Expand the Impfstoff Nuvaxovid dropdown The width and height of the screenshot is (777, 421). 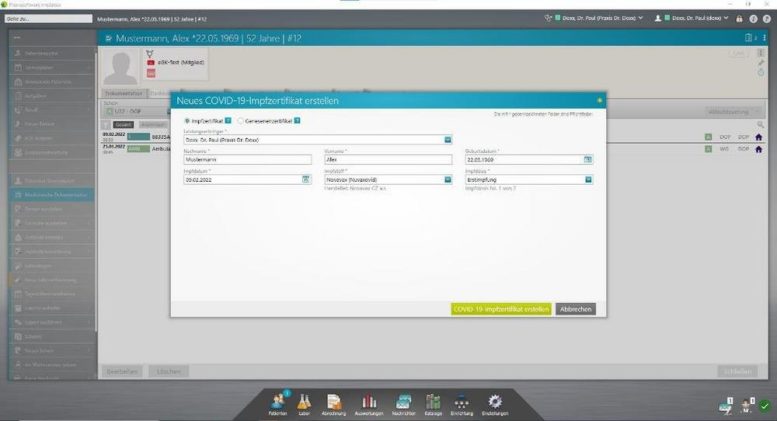(x=448, y=179)
